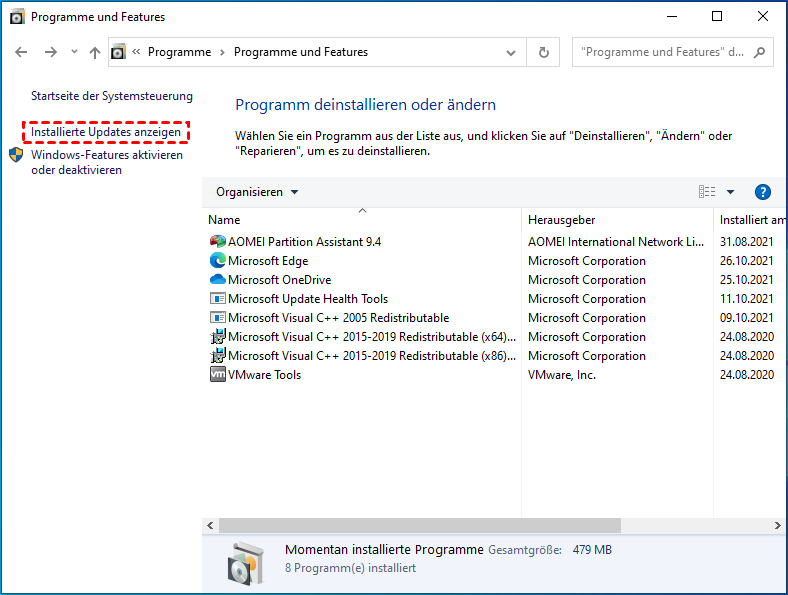788x595 pixels.
Task: Open the recent locations dropdown arrow
Action: point(74,52)
